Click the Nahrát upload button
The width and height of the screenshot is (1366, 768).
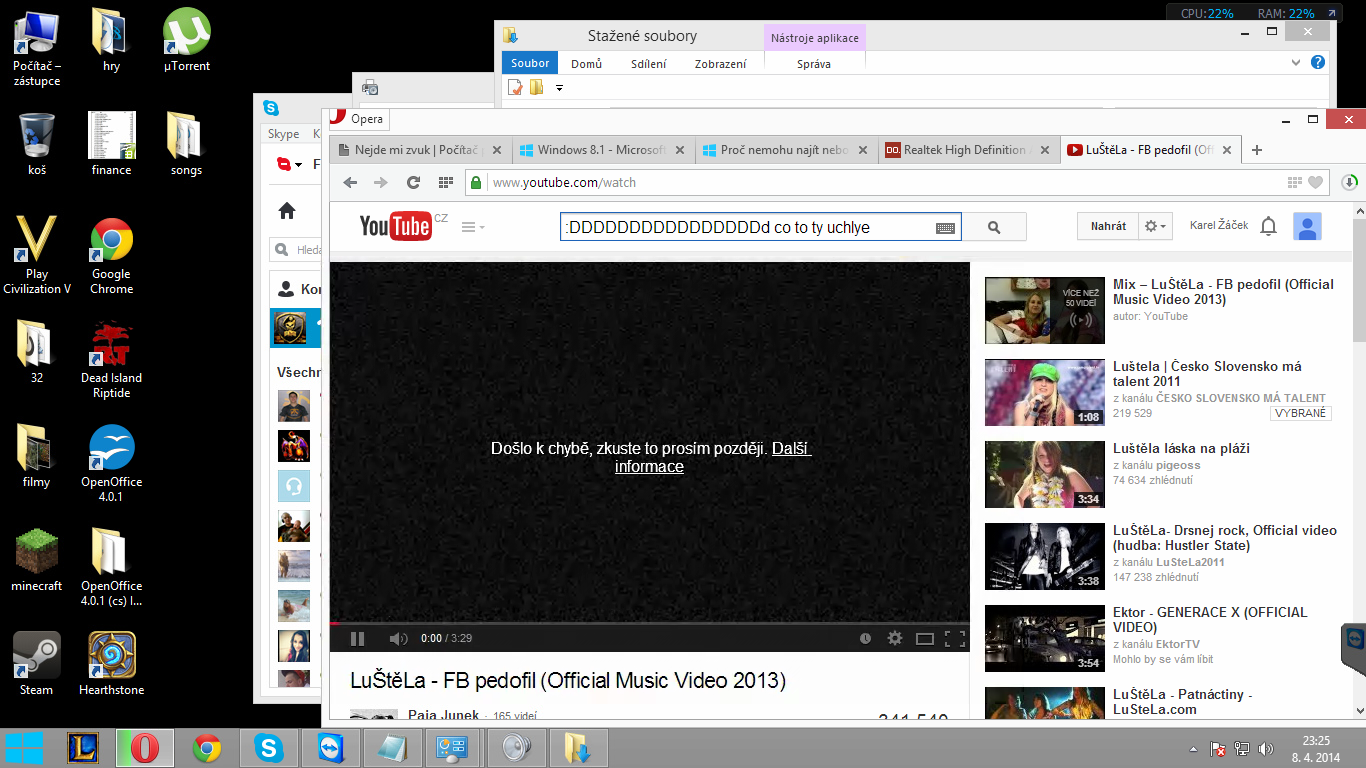click(x=1108, y=226)
